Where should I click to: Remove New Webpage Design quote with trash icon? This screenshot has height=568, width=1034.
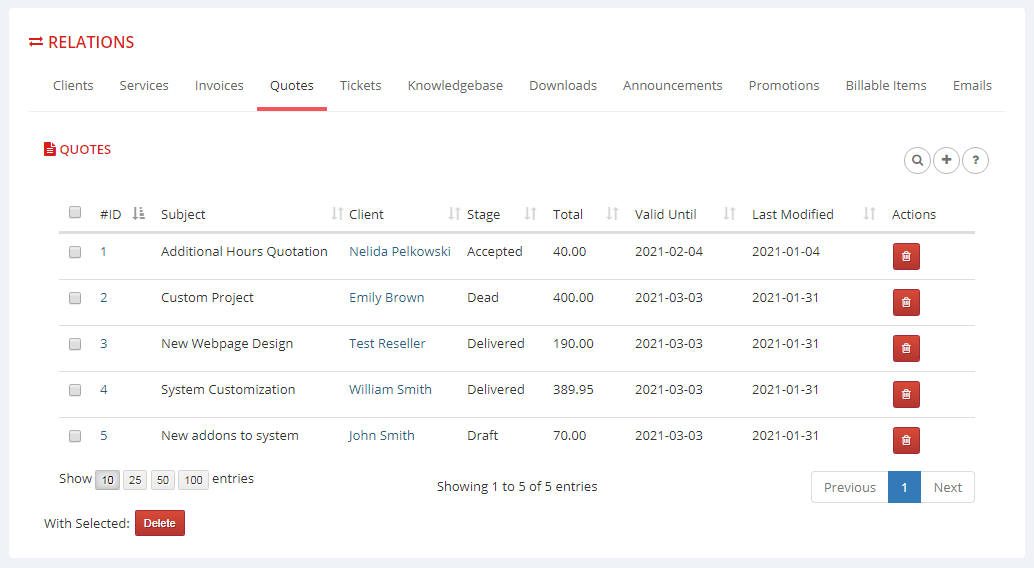[x=906, y=348]
